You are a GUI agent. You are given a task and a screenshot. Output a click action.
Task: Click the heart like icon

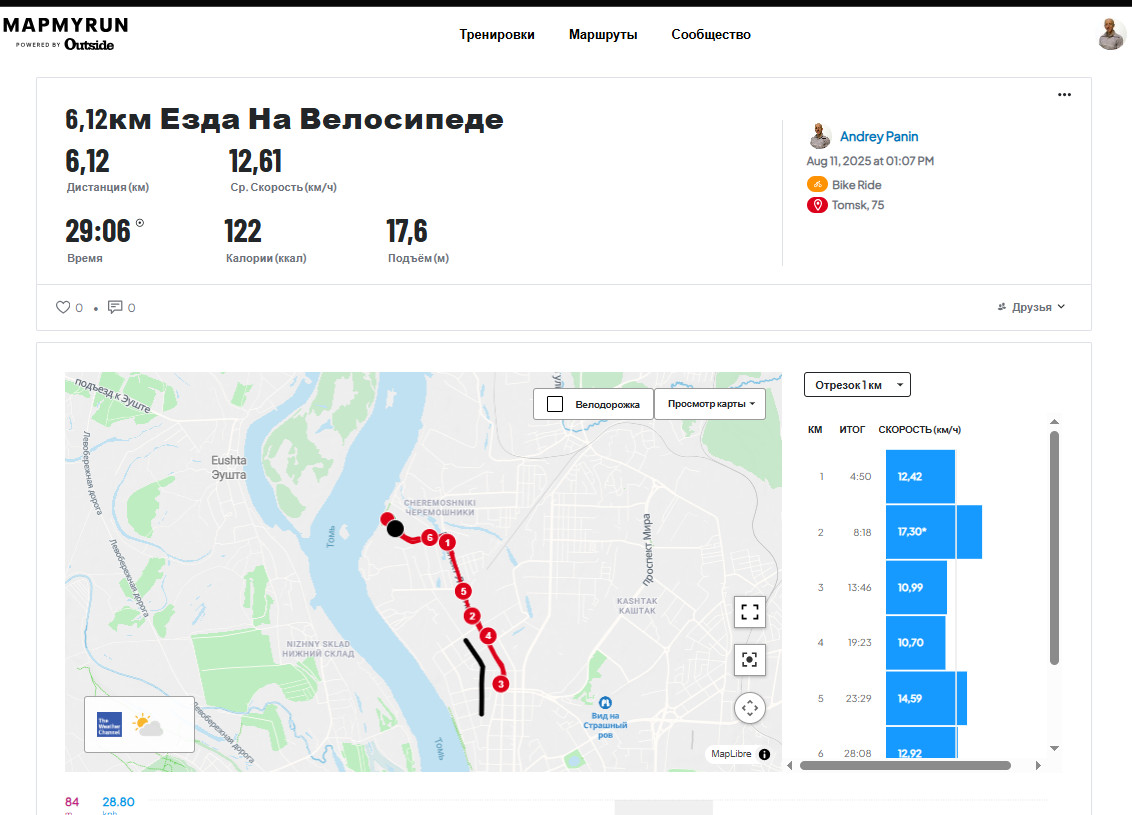pos(64,307)
